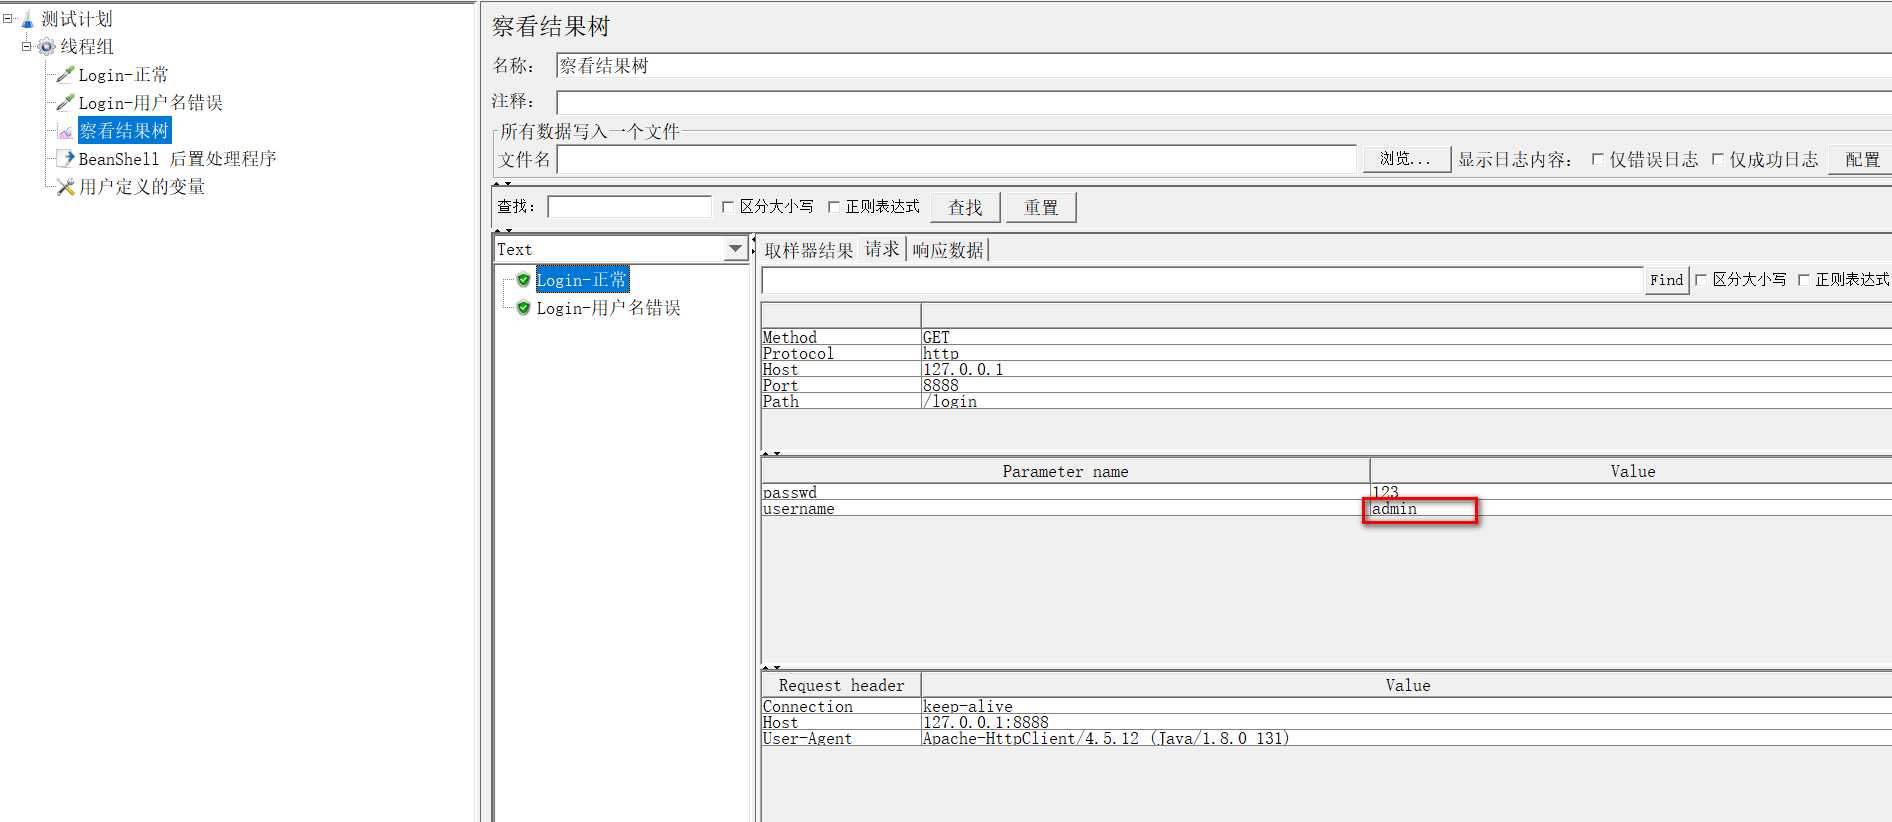Screen dimensions: 1892x822
Task: Click the 察看结果树 listener icon in the tree
Action: pyautogui.click(x=65, y=131)
